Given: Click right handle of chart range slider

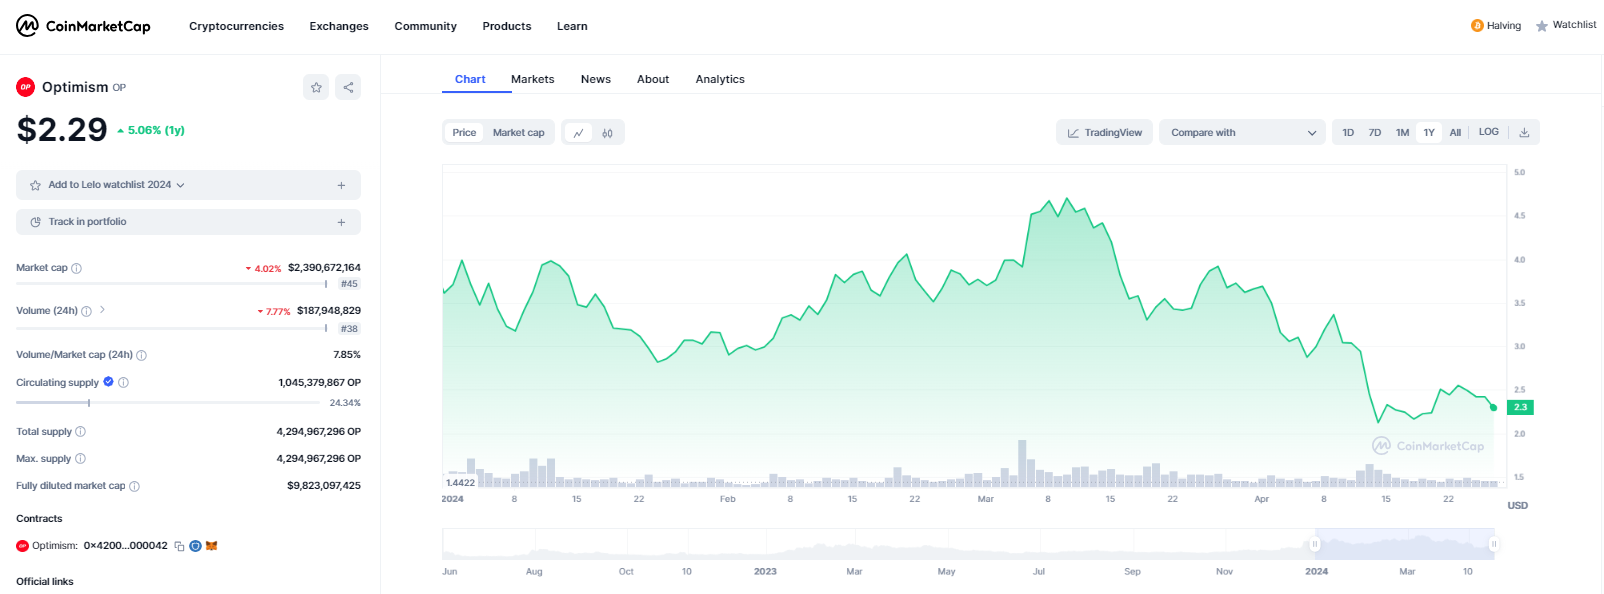Looking at the screenshot, I should click(1493, 544).
